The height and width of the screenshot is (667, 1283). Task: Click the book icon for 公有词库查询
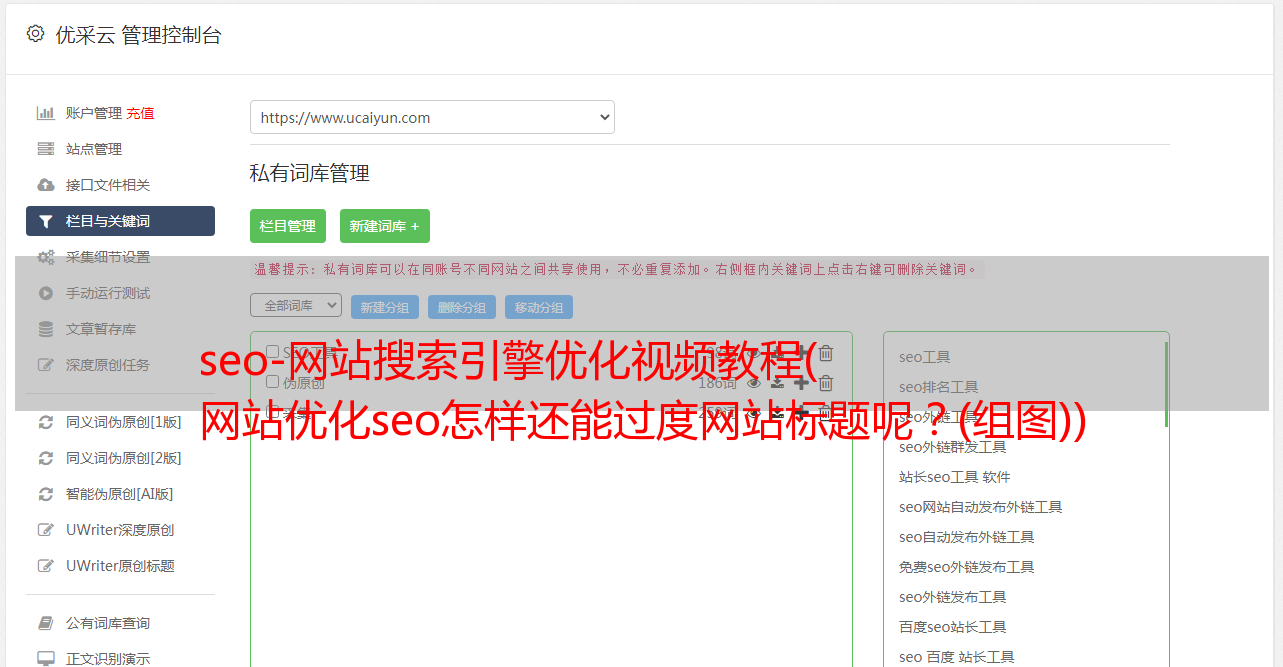coord(46,623)
